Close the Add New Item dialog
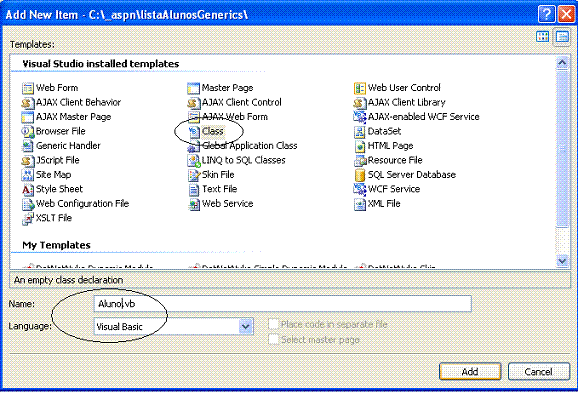Viewport: 578px width, 394px height. (x=567, y=14)
